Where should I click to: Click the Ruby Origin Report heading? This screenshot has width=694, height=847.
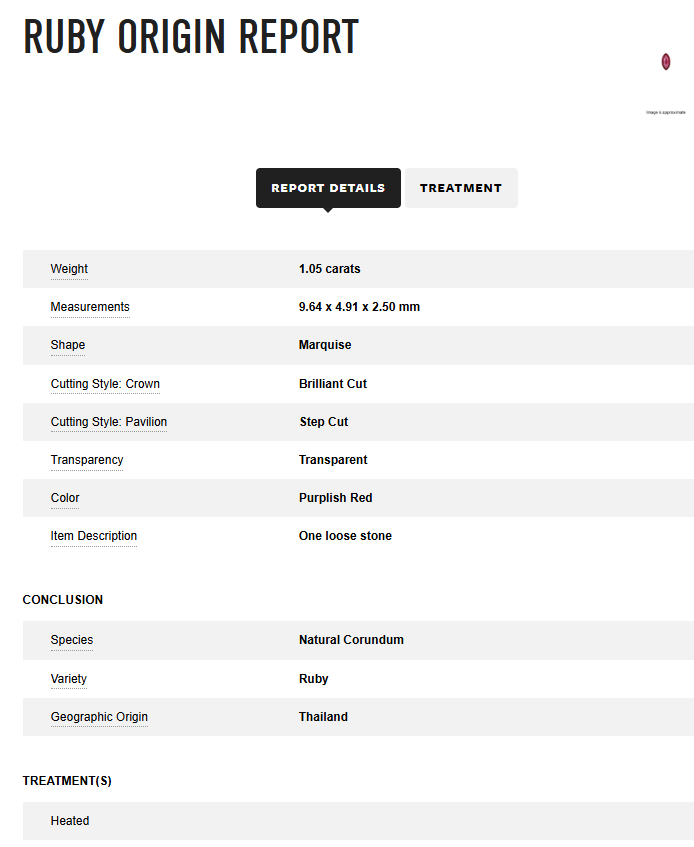pos(191,37)
